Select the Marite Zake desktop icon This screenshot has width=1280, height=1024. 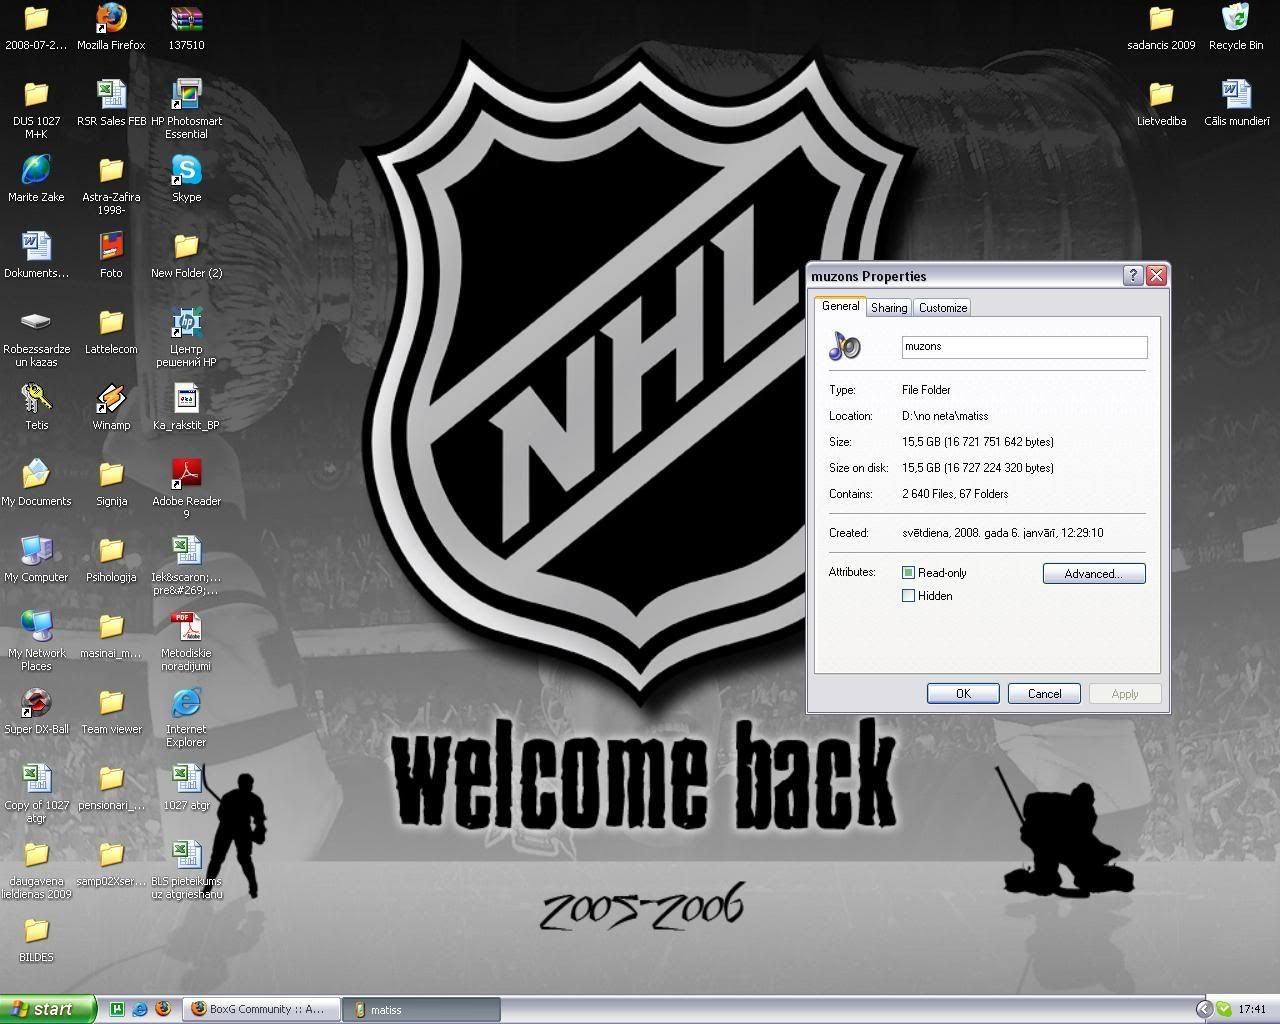click(36, 179)
